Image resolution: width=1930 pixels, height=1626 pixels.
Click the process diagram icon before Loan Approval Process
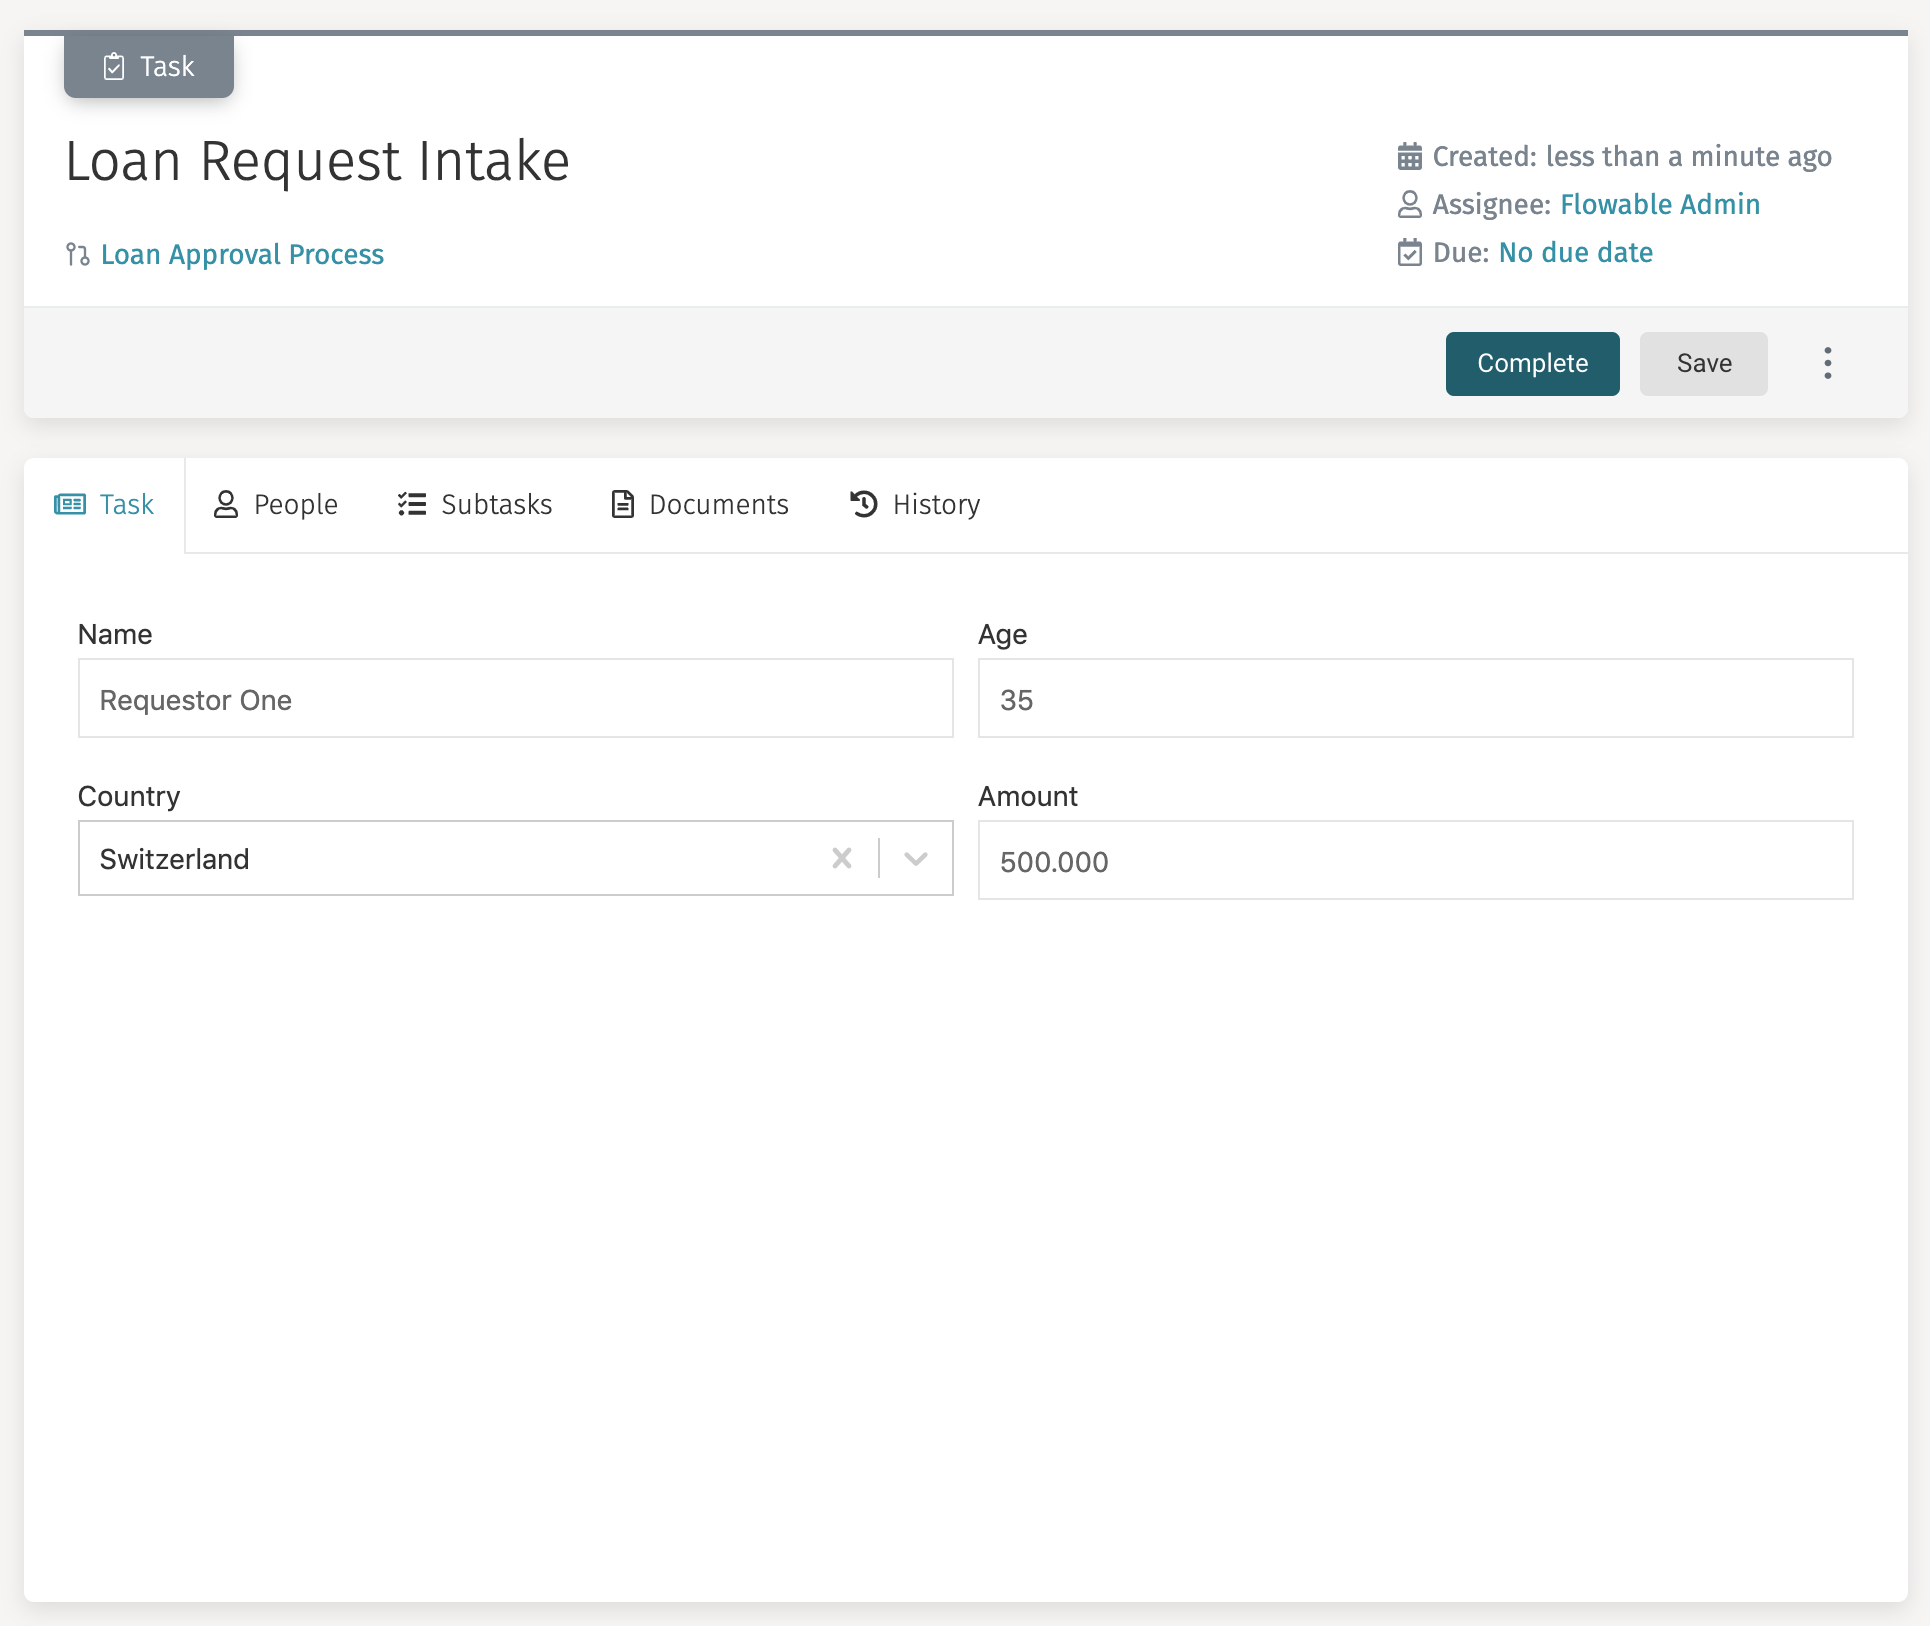[76, 255]
